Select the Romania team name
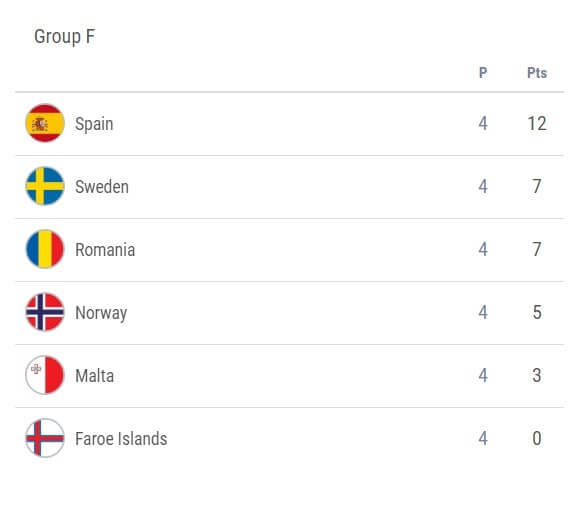This screenshot has width=584, height=521. coord(105,250)
